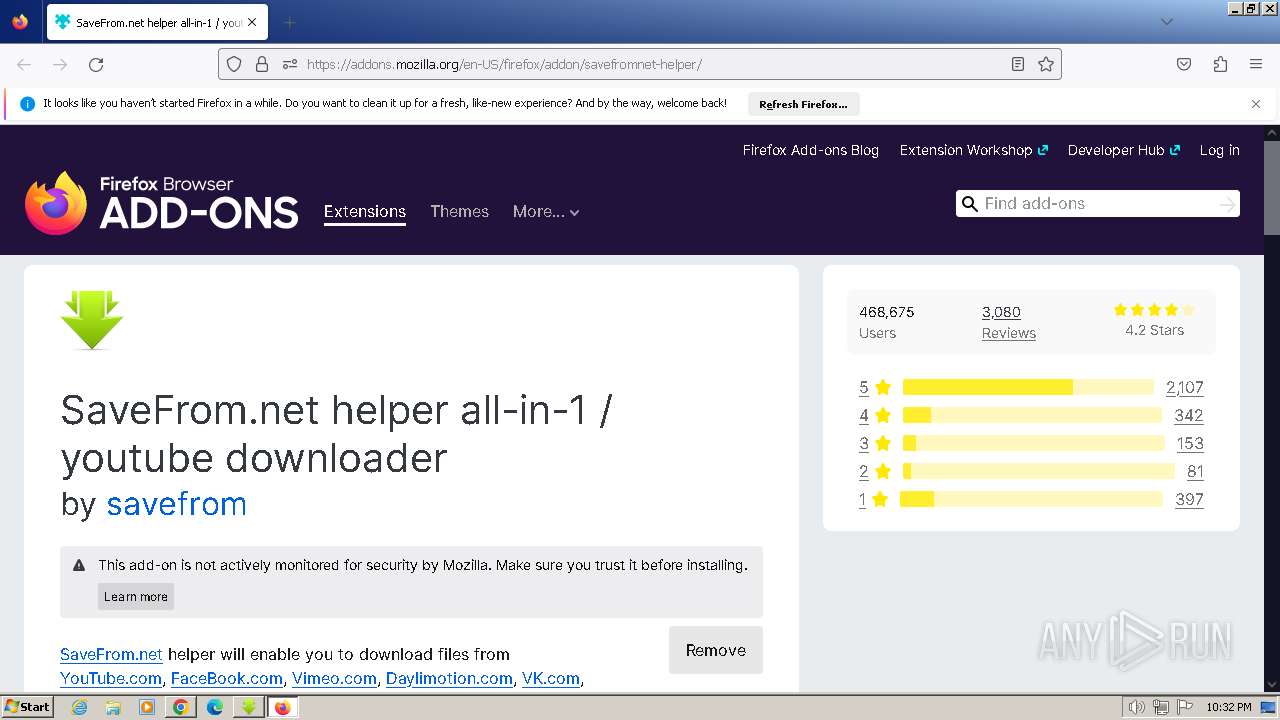The height and width of the screenshot is (720, 1280).
Task: View site security via the padlock icon
Action: pos(262,64)
